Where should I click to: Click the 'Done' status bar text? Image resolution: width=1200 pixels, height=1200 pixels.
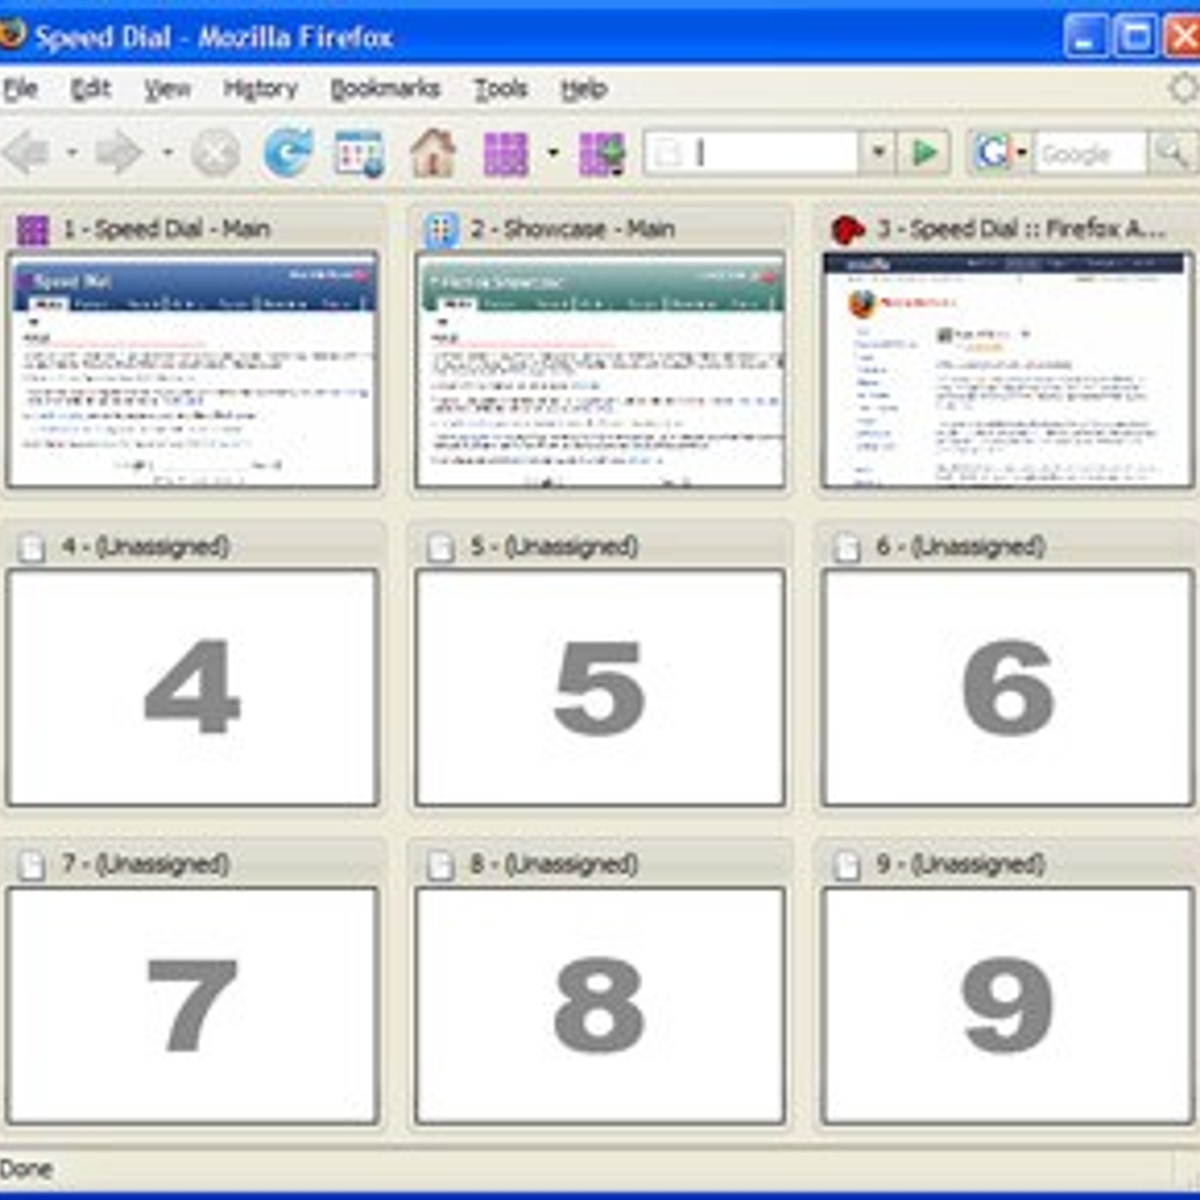[27, 1168]
